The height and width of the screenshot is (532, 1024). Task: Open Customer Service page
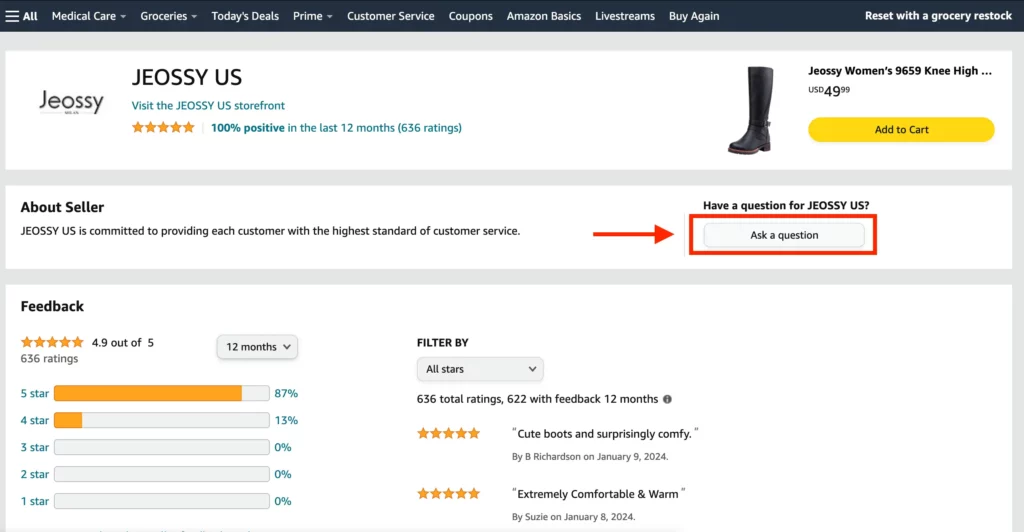point(391,16)
